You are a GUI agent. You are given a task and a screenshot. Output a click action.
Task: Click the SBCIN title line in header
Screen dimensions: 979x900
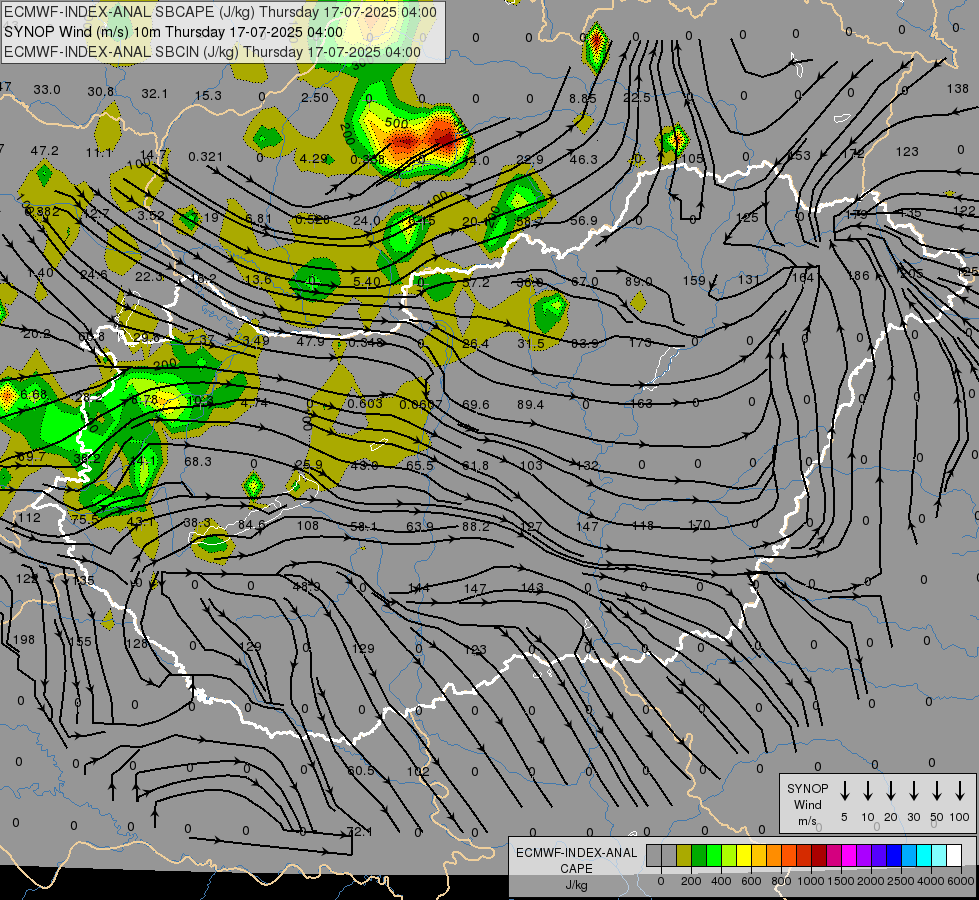[212, 52]
